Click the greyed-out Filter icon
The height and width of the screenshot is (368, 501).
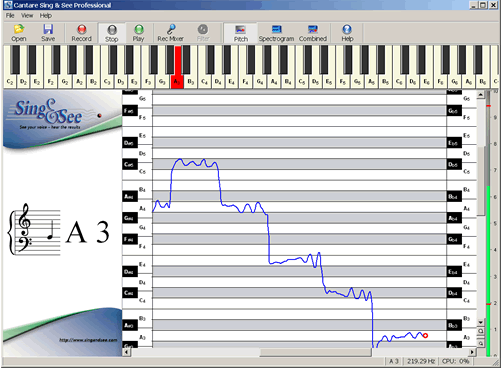click(x=203, y=33)
